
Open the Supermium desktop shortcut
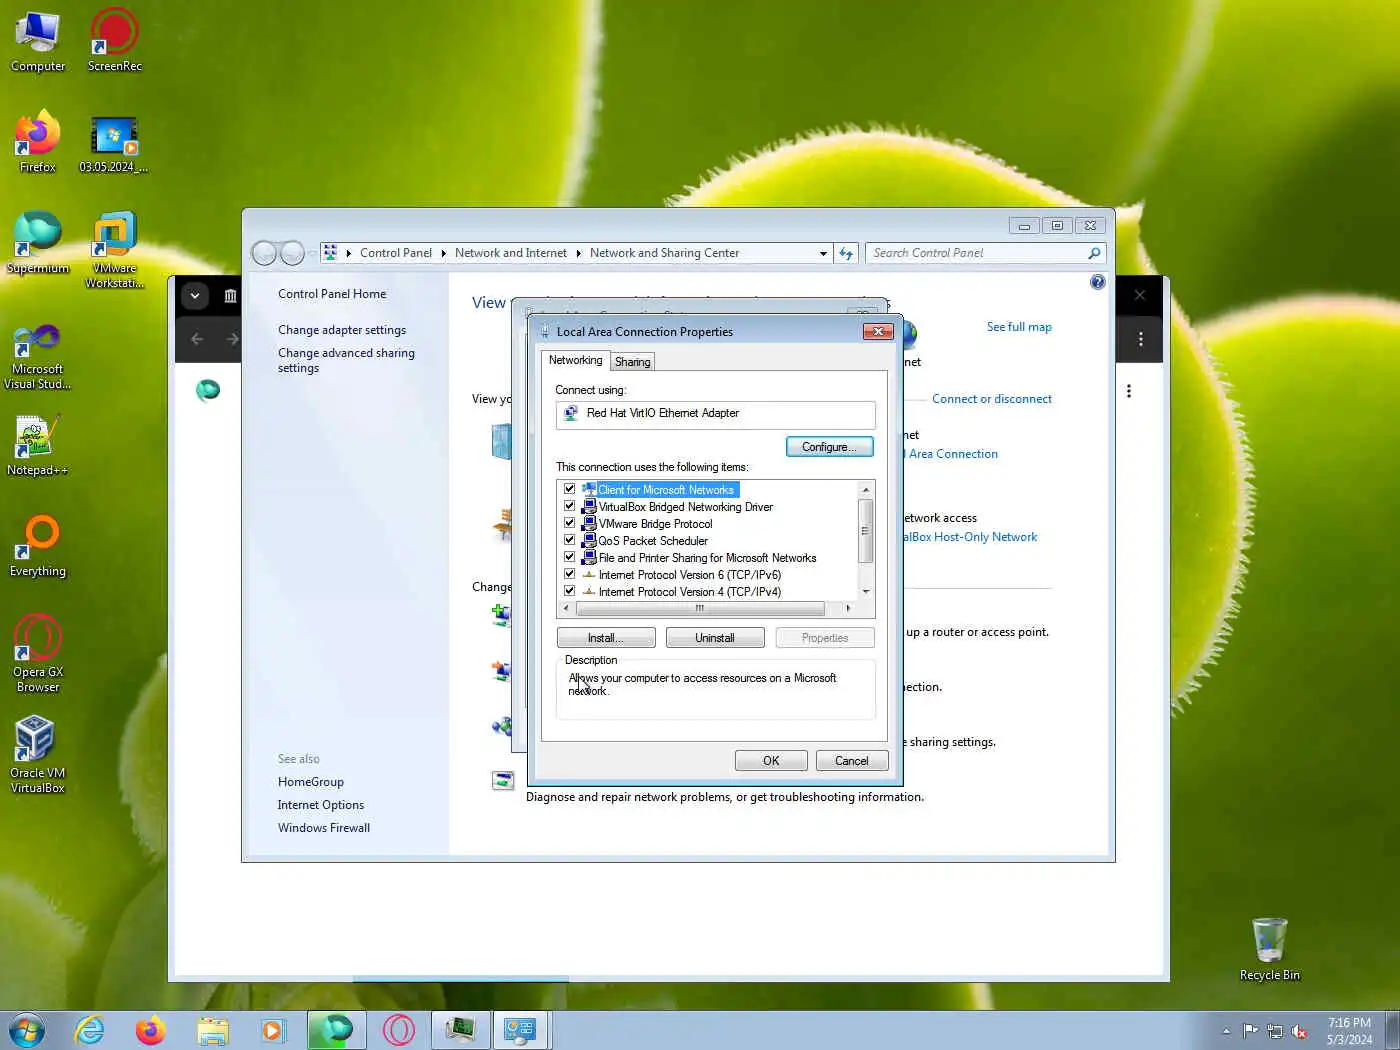point(38,242)
